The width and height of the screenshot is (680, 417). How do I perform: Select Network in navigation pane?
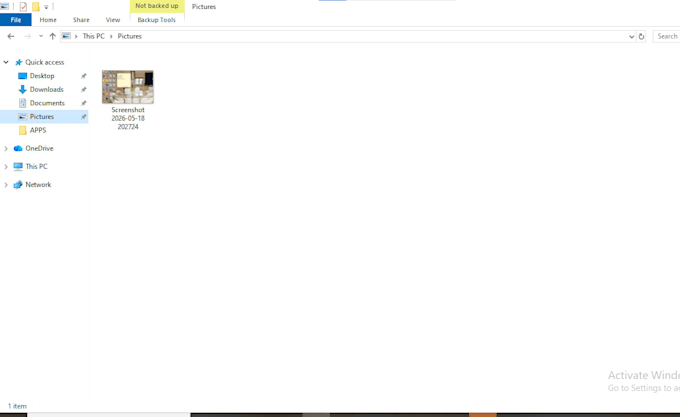coord(38,185)
